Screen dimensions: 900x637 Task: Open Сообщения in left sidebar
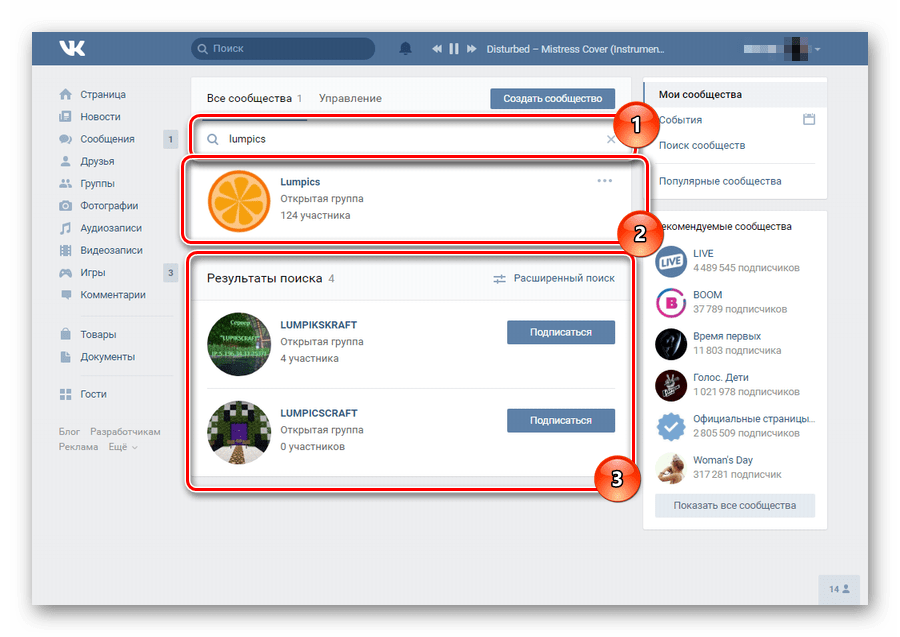pyautogui.click(x=107, y=139)
